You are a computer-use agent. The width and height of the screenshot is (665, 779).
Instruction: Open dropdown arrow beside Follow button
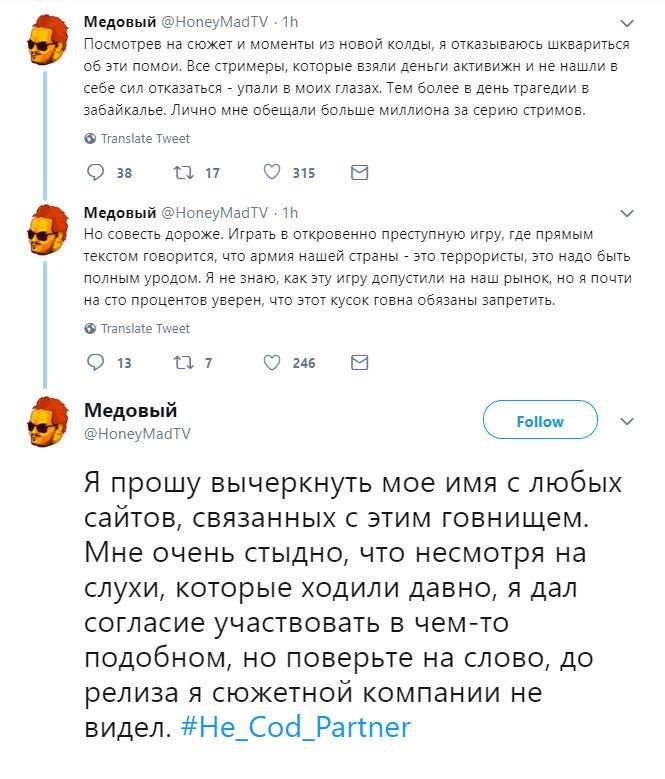click(x=627, y=421)
